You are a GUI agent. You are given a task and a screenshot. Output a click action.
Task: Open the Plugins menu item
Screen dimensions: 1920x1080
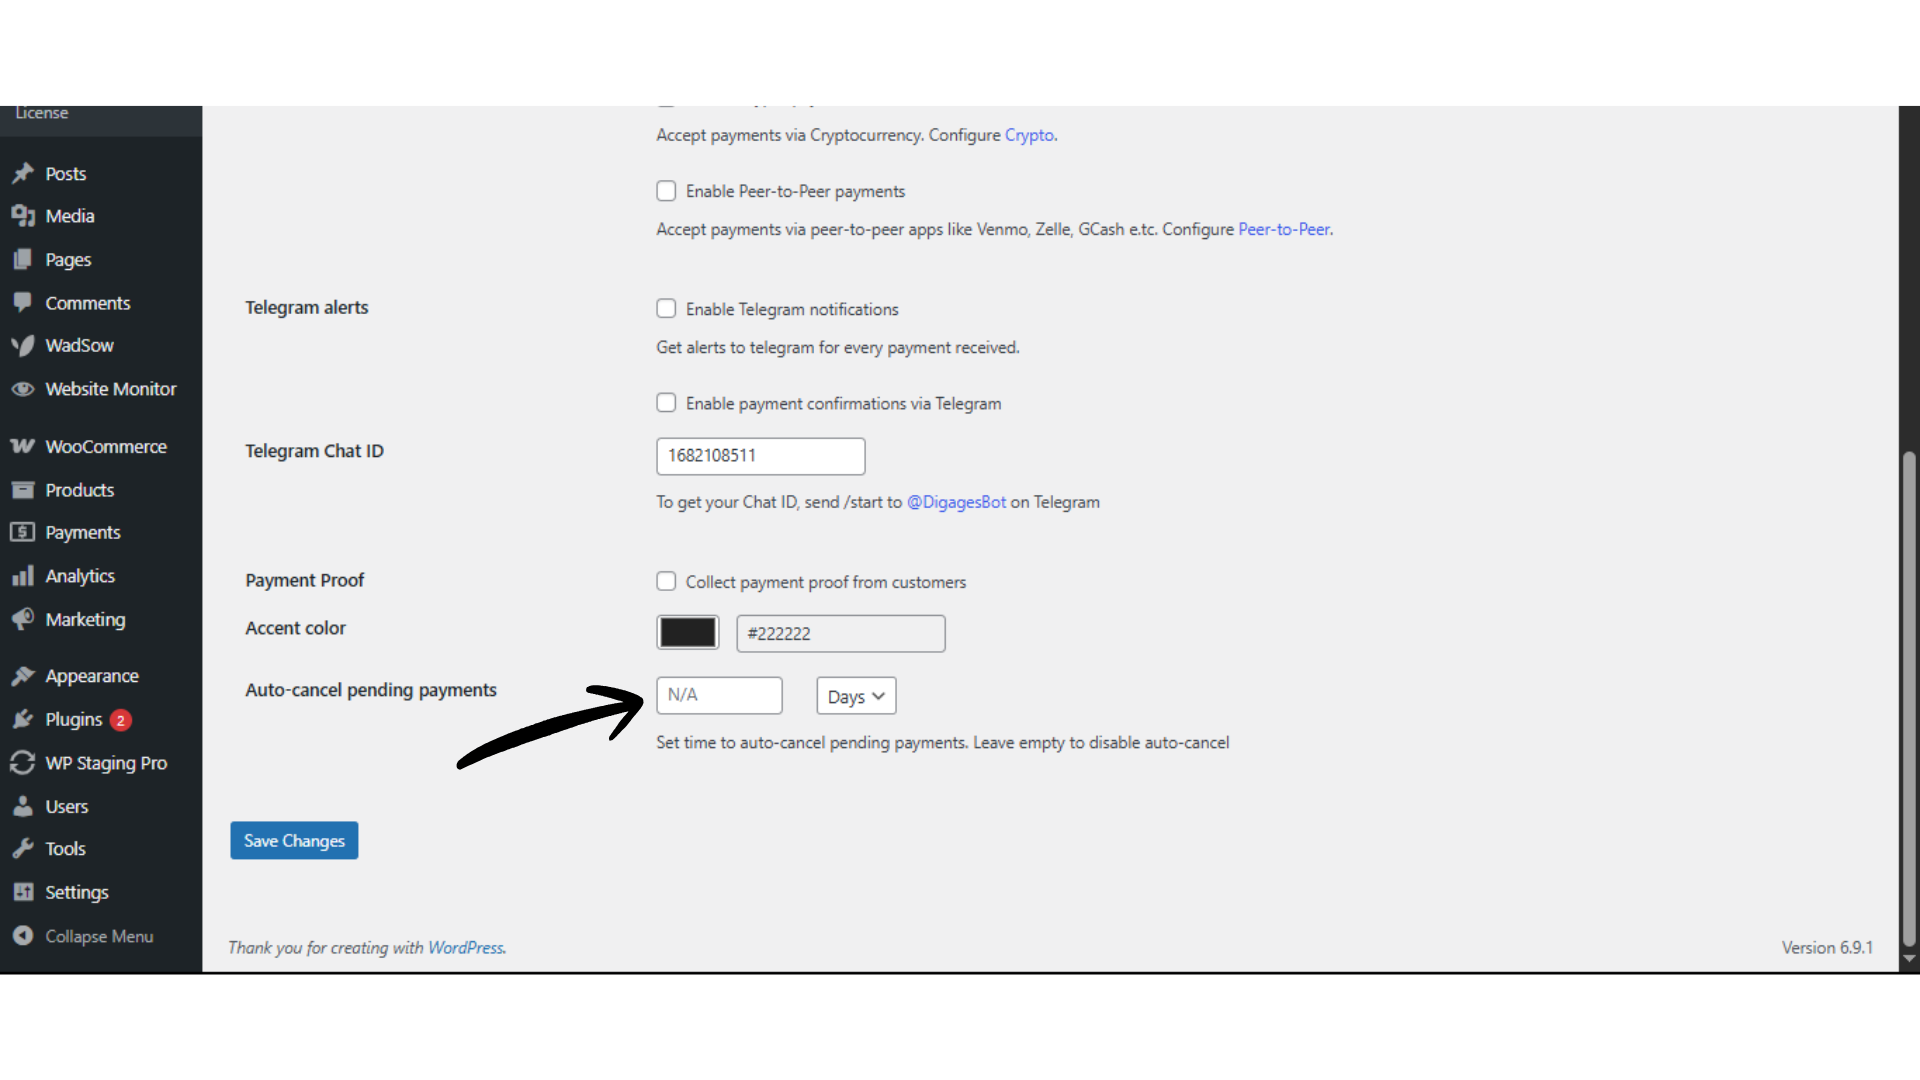[74, 720]
